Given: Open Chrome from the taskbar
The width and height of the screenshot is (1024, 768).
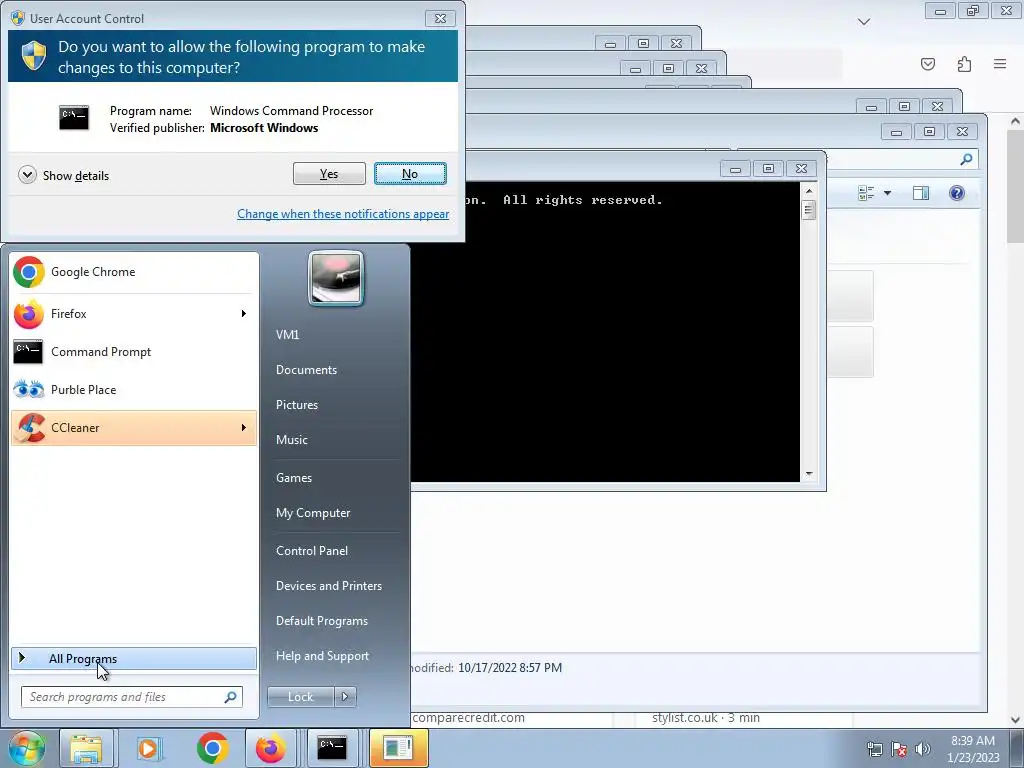Looking at the screenshot, I should point(212,748).
